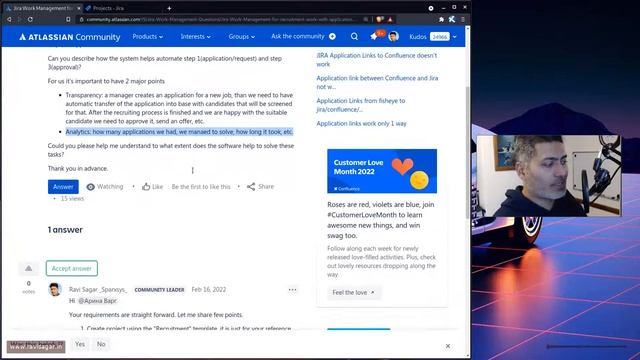Click No in the feedback bar
Screen dimensions: 640x360
pos(101,344)
